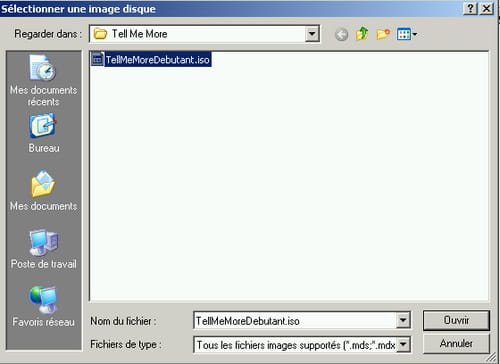The height and width of the screenshot is (364, 500).
Task: Select the TellMeMoreDebutant.iso file icon
Action: [97, 59]
